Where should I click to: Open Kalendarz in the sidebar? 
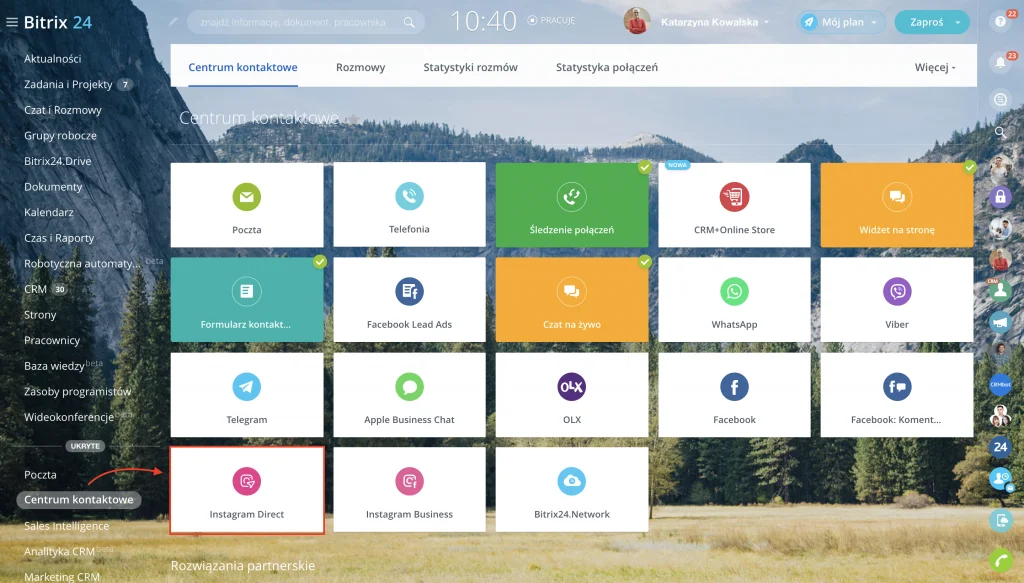click(48, 212)
